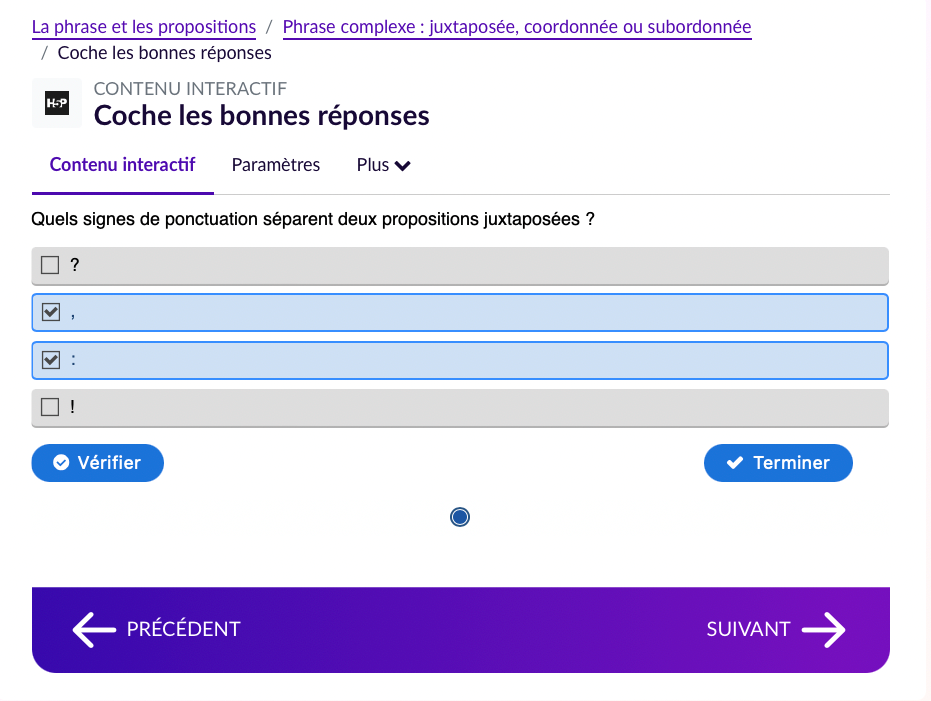Expand the Plus dropdown menu
This screenshot has width=931, height=701.
coord(383,165)
